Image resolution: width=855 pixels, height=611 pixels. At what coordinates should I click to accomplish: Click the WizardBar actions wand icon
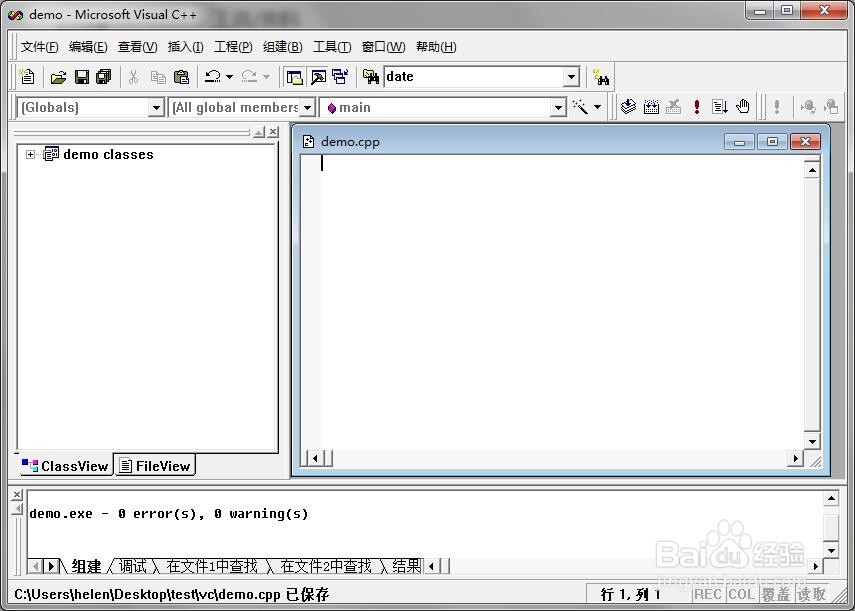[x=580, y=107]
